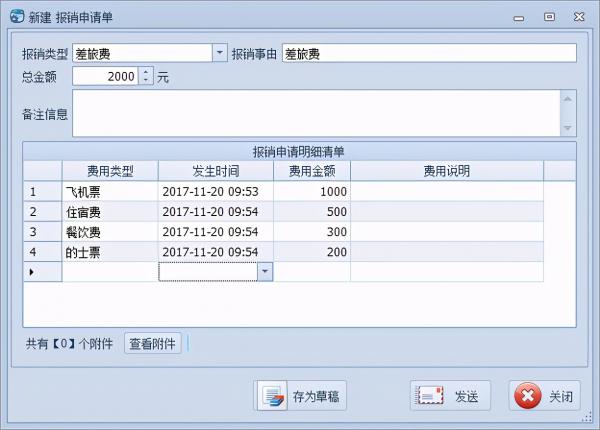The width and height of the screenshot is (600, 430).
Task: Click the 费用类型 column header
Action: (110, 171)
